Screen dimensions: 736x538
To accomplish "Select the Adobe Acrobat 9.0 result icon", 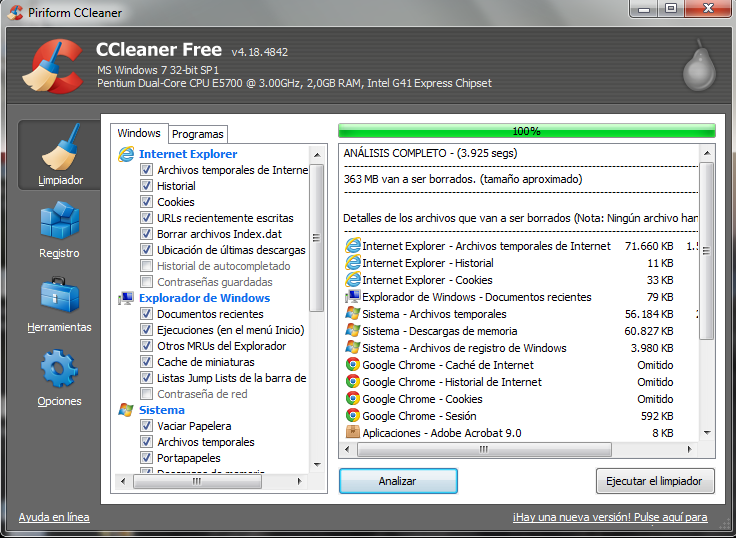I will (x=352, y=433).
